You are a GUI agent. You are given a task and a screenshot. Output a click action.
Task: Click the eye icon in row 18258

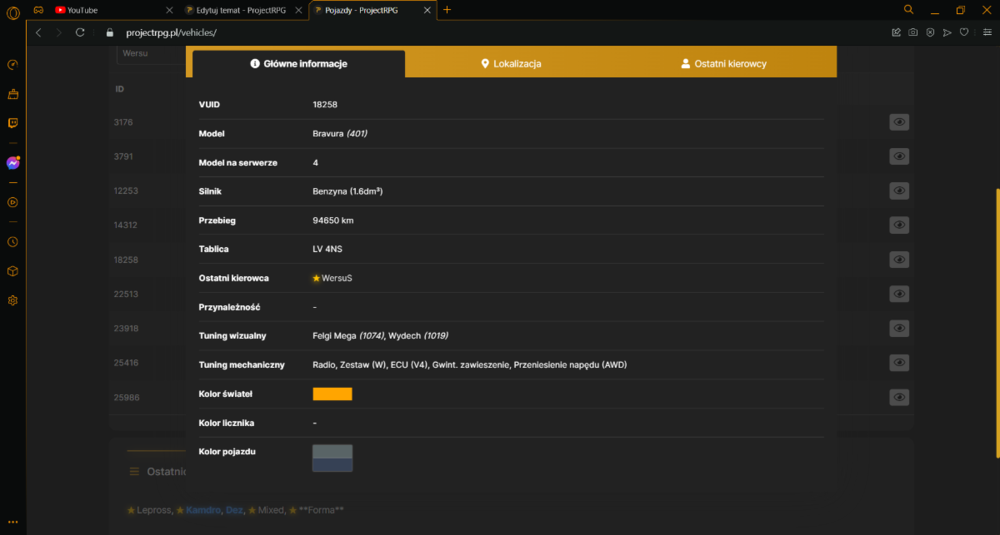tap(899, 260)
